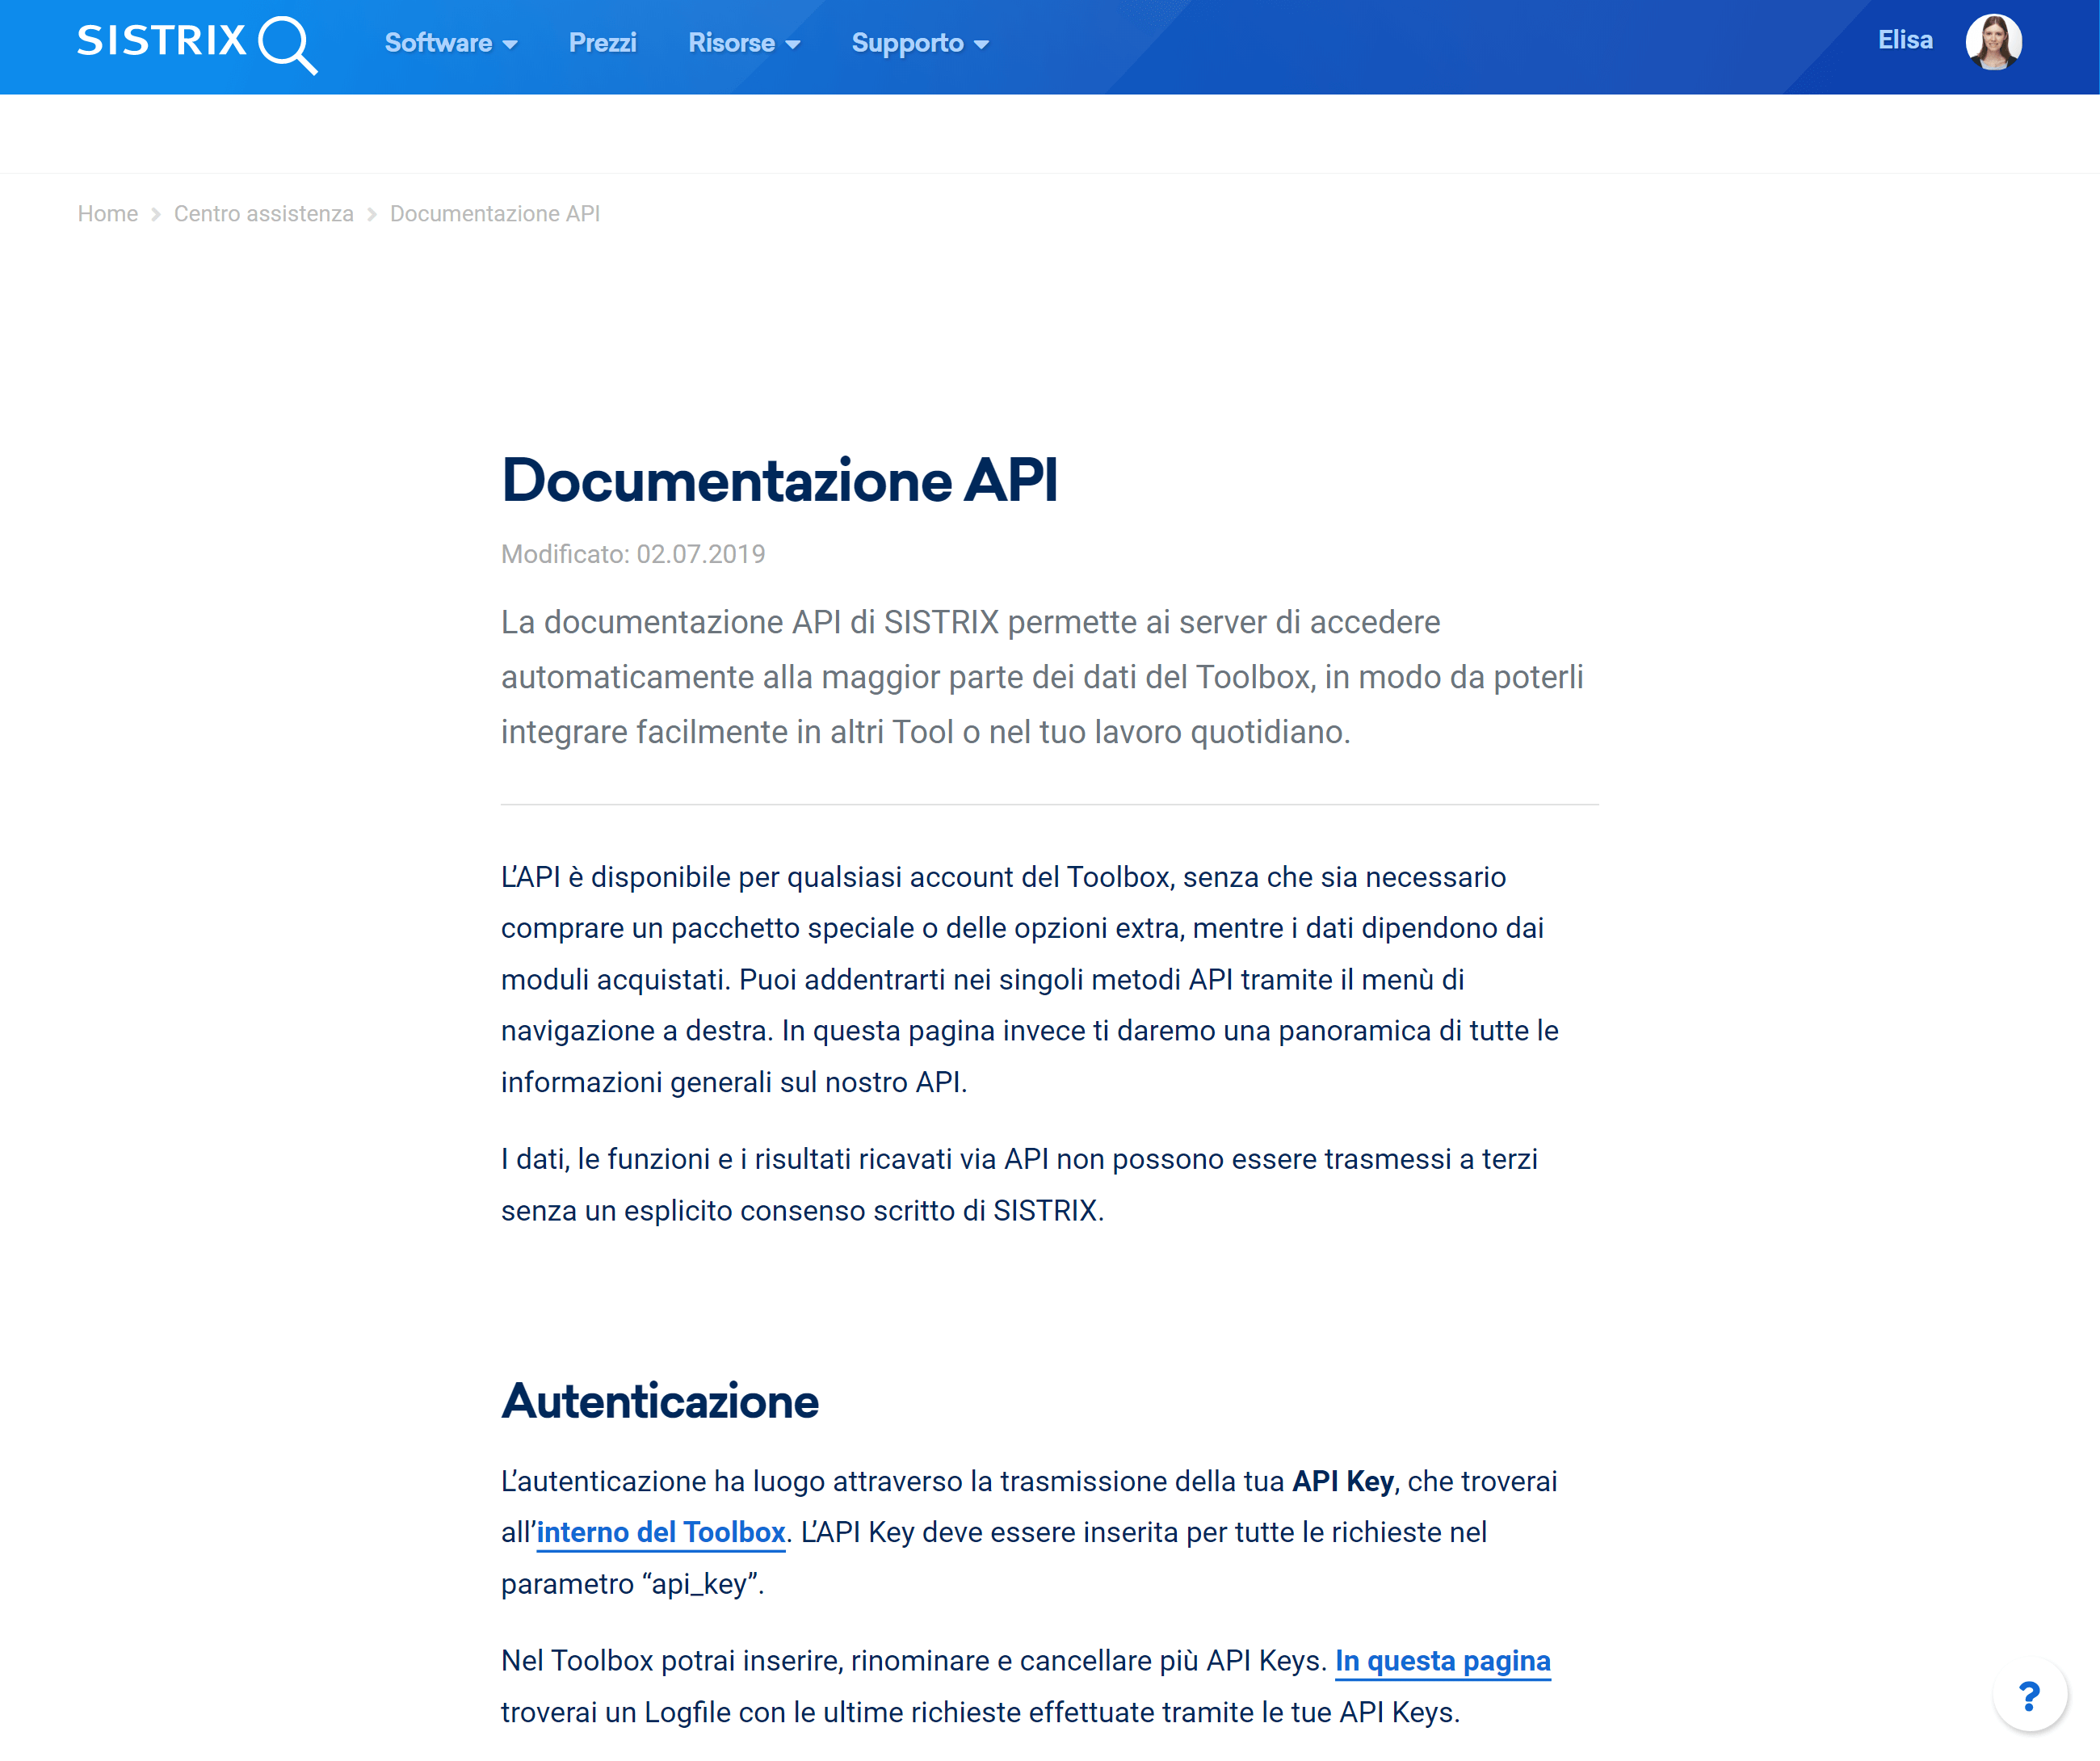
Task: Click Documentazione API breadcrumb item
Action: pos(494,214)
